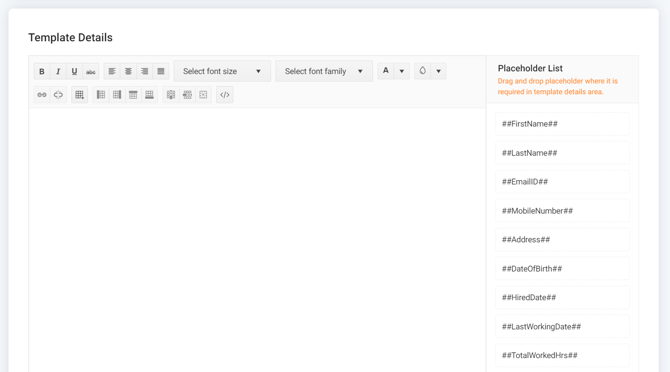Click the Placeholder List heading

(x=530, y=68)
